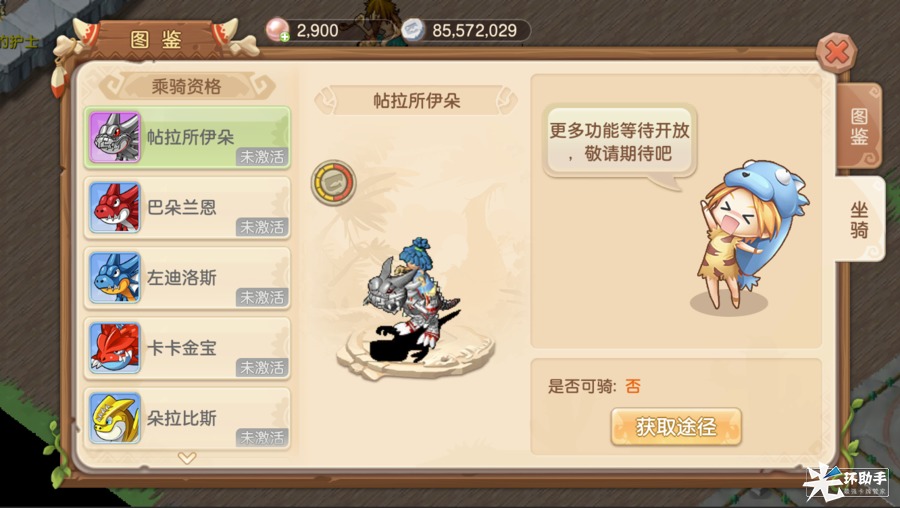Image resolution: width=900 pixels, height=508 pixels.
Task: Select the red 卡卡金宝 creature icon
Action: coord(115,348)
